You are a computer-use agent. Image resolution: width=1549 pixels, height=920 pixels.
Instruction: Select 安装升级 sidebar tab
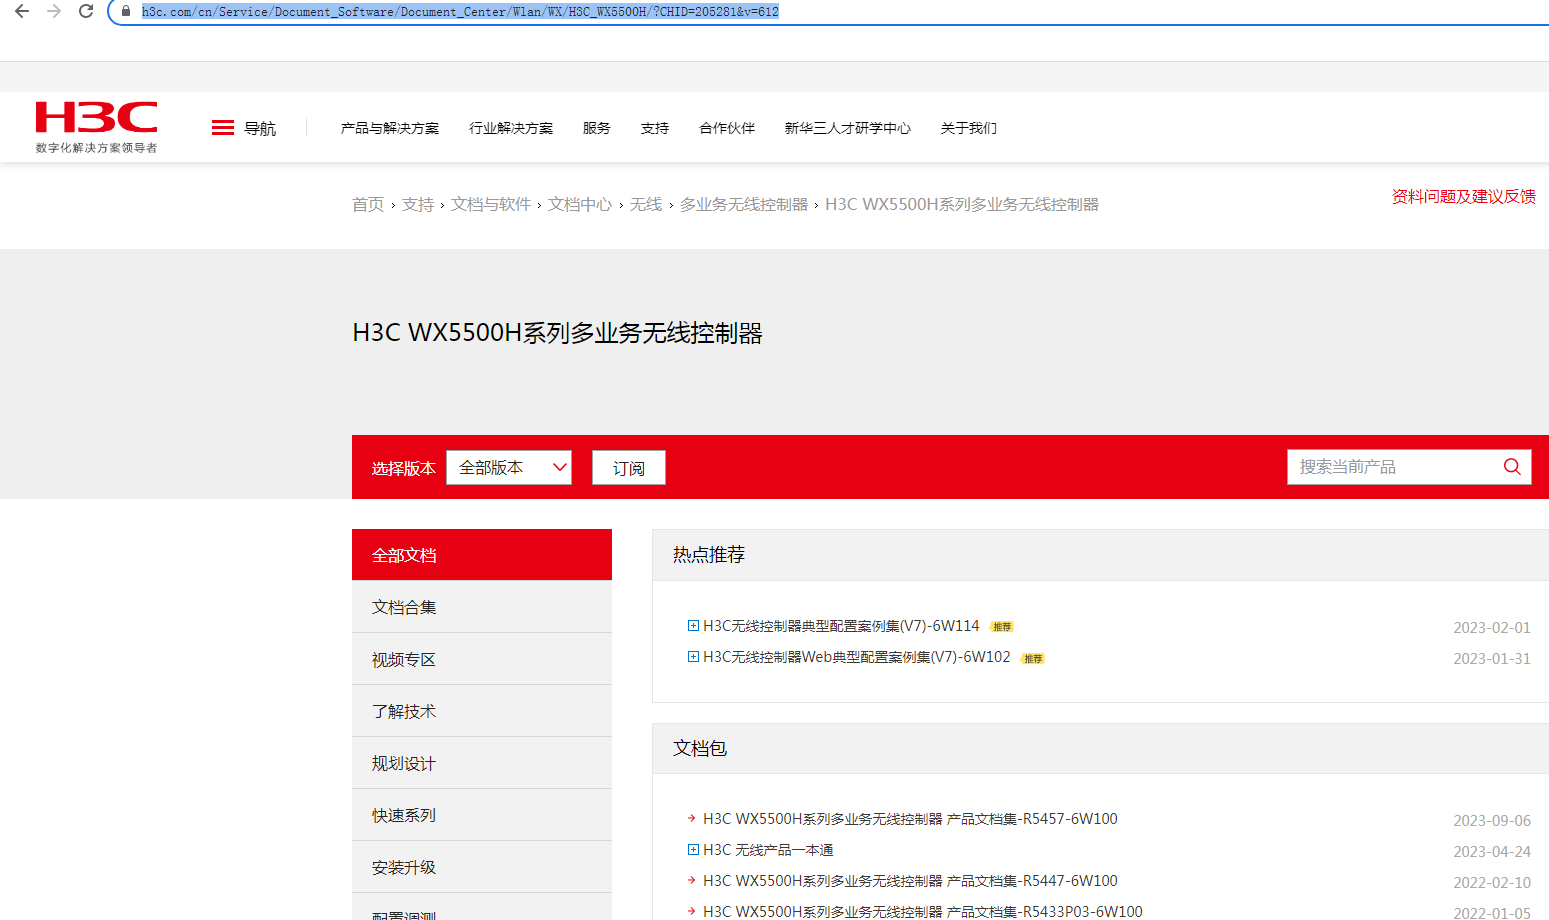(482, 867)
